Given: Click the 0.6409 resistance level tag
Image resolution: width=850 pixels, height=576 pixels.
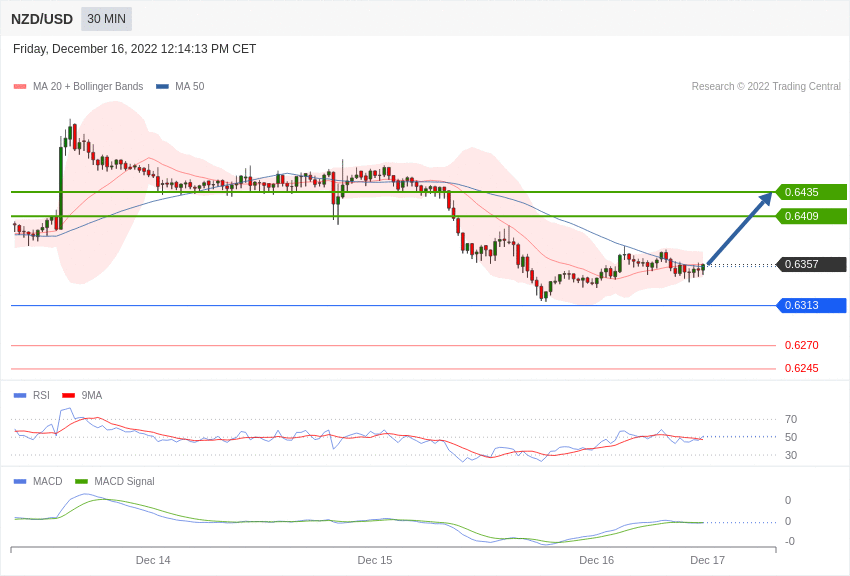Looking at the screenshot, I should (810, 216).
